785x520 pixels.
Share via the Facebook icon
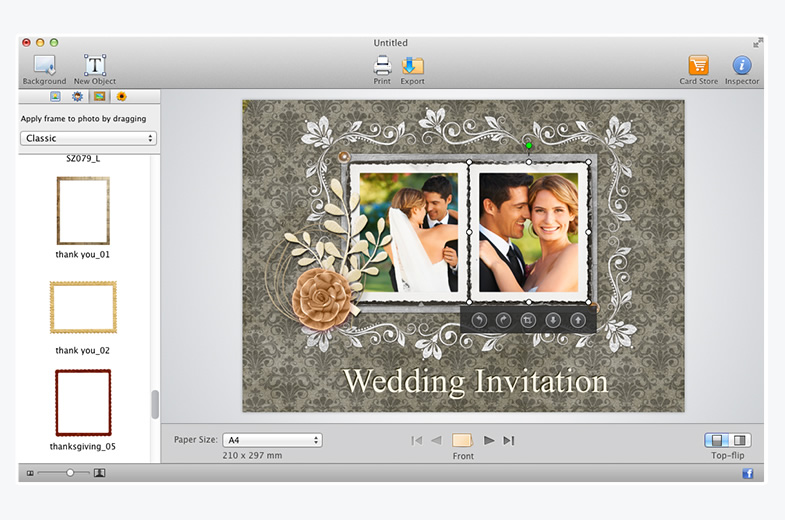point(747,473)
